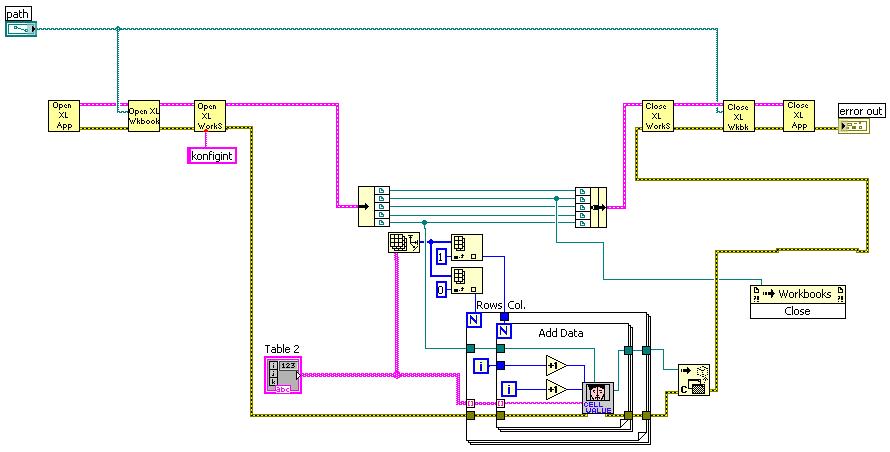Viewport: 890px width, 452px height.
Task: Click the Close XL Wkbk subVI
Action: [738, 116]
